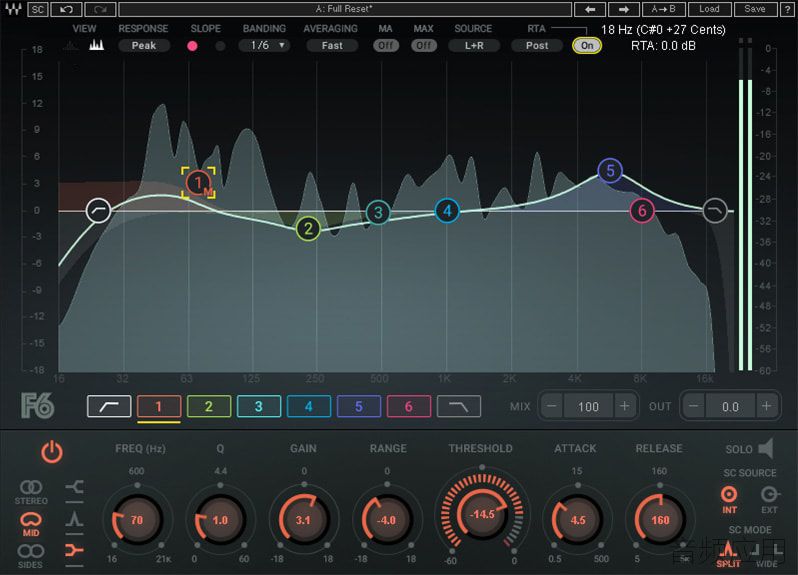Increase Mix with plus button
The width and height of the screenshot is (798, 575).
click(x=624, y=406)
